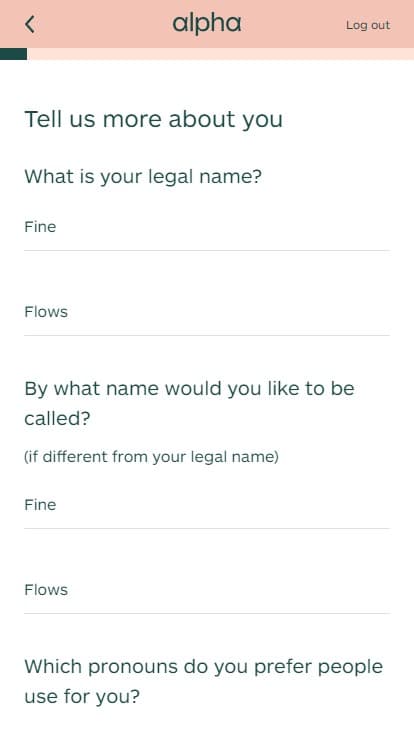Click pink header area between logo and Log out

(x=293, y=24)
